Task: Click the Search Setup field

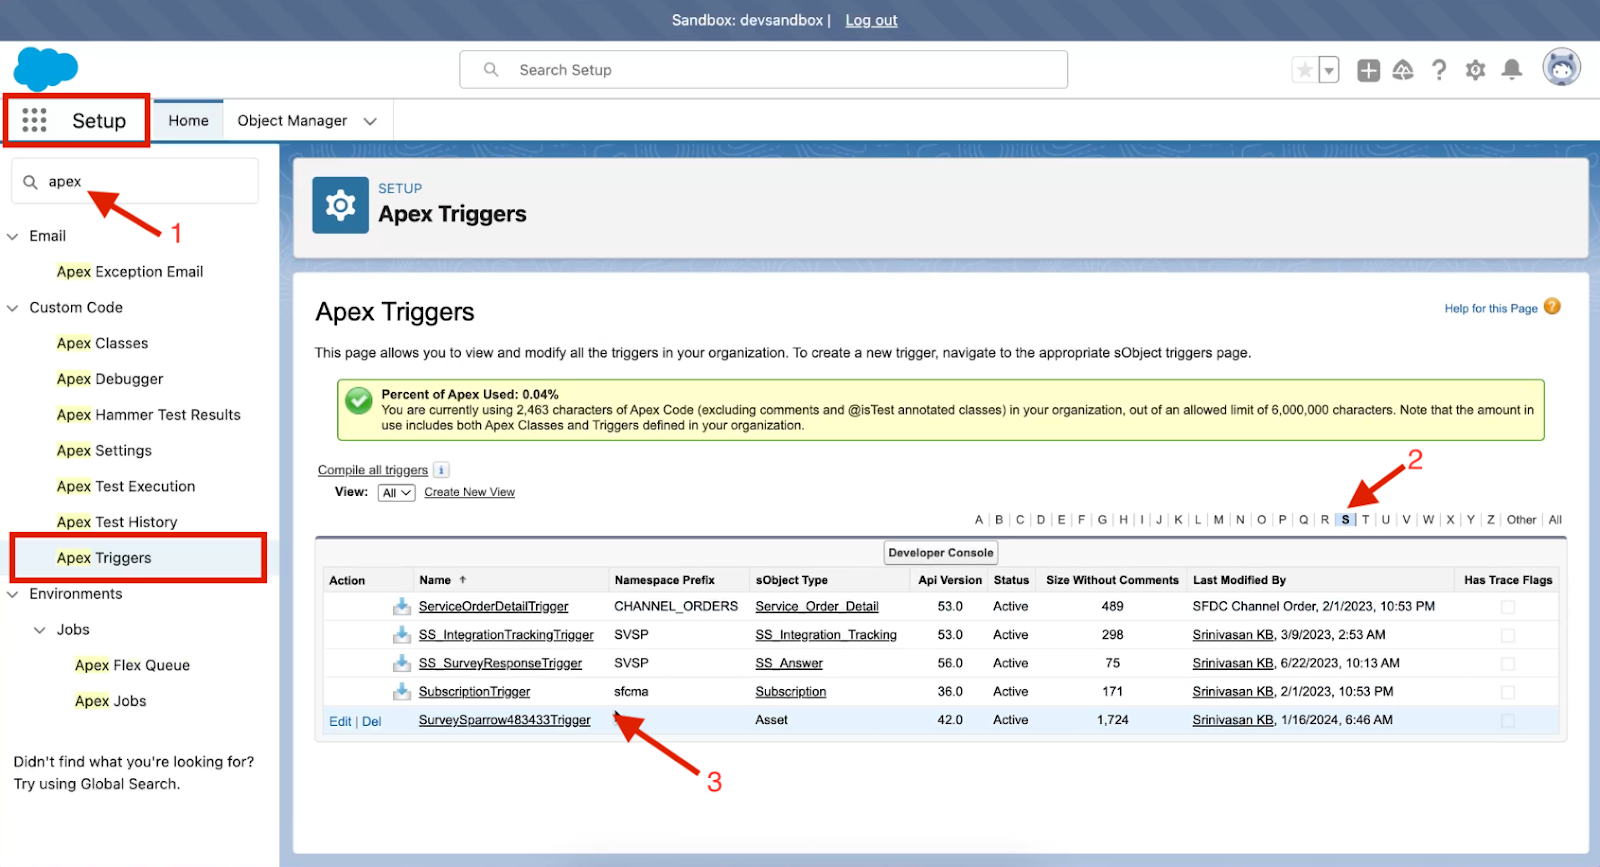Action: 764,70
